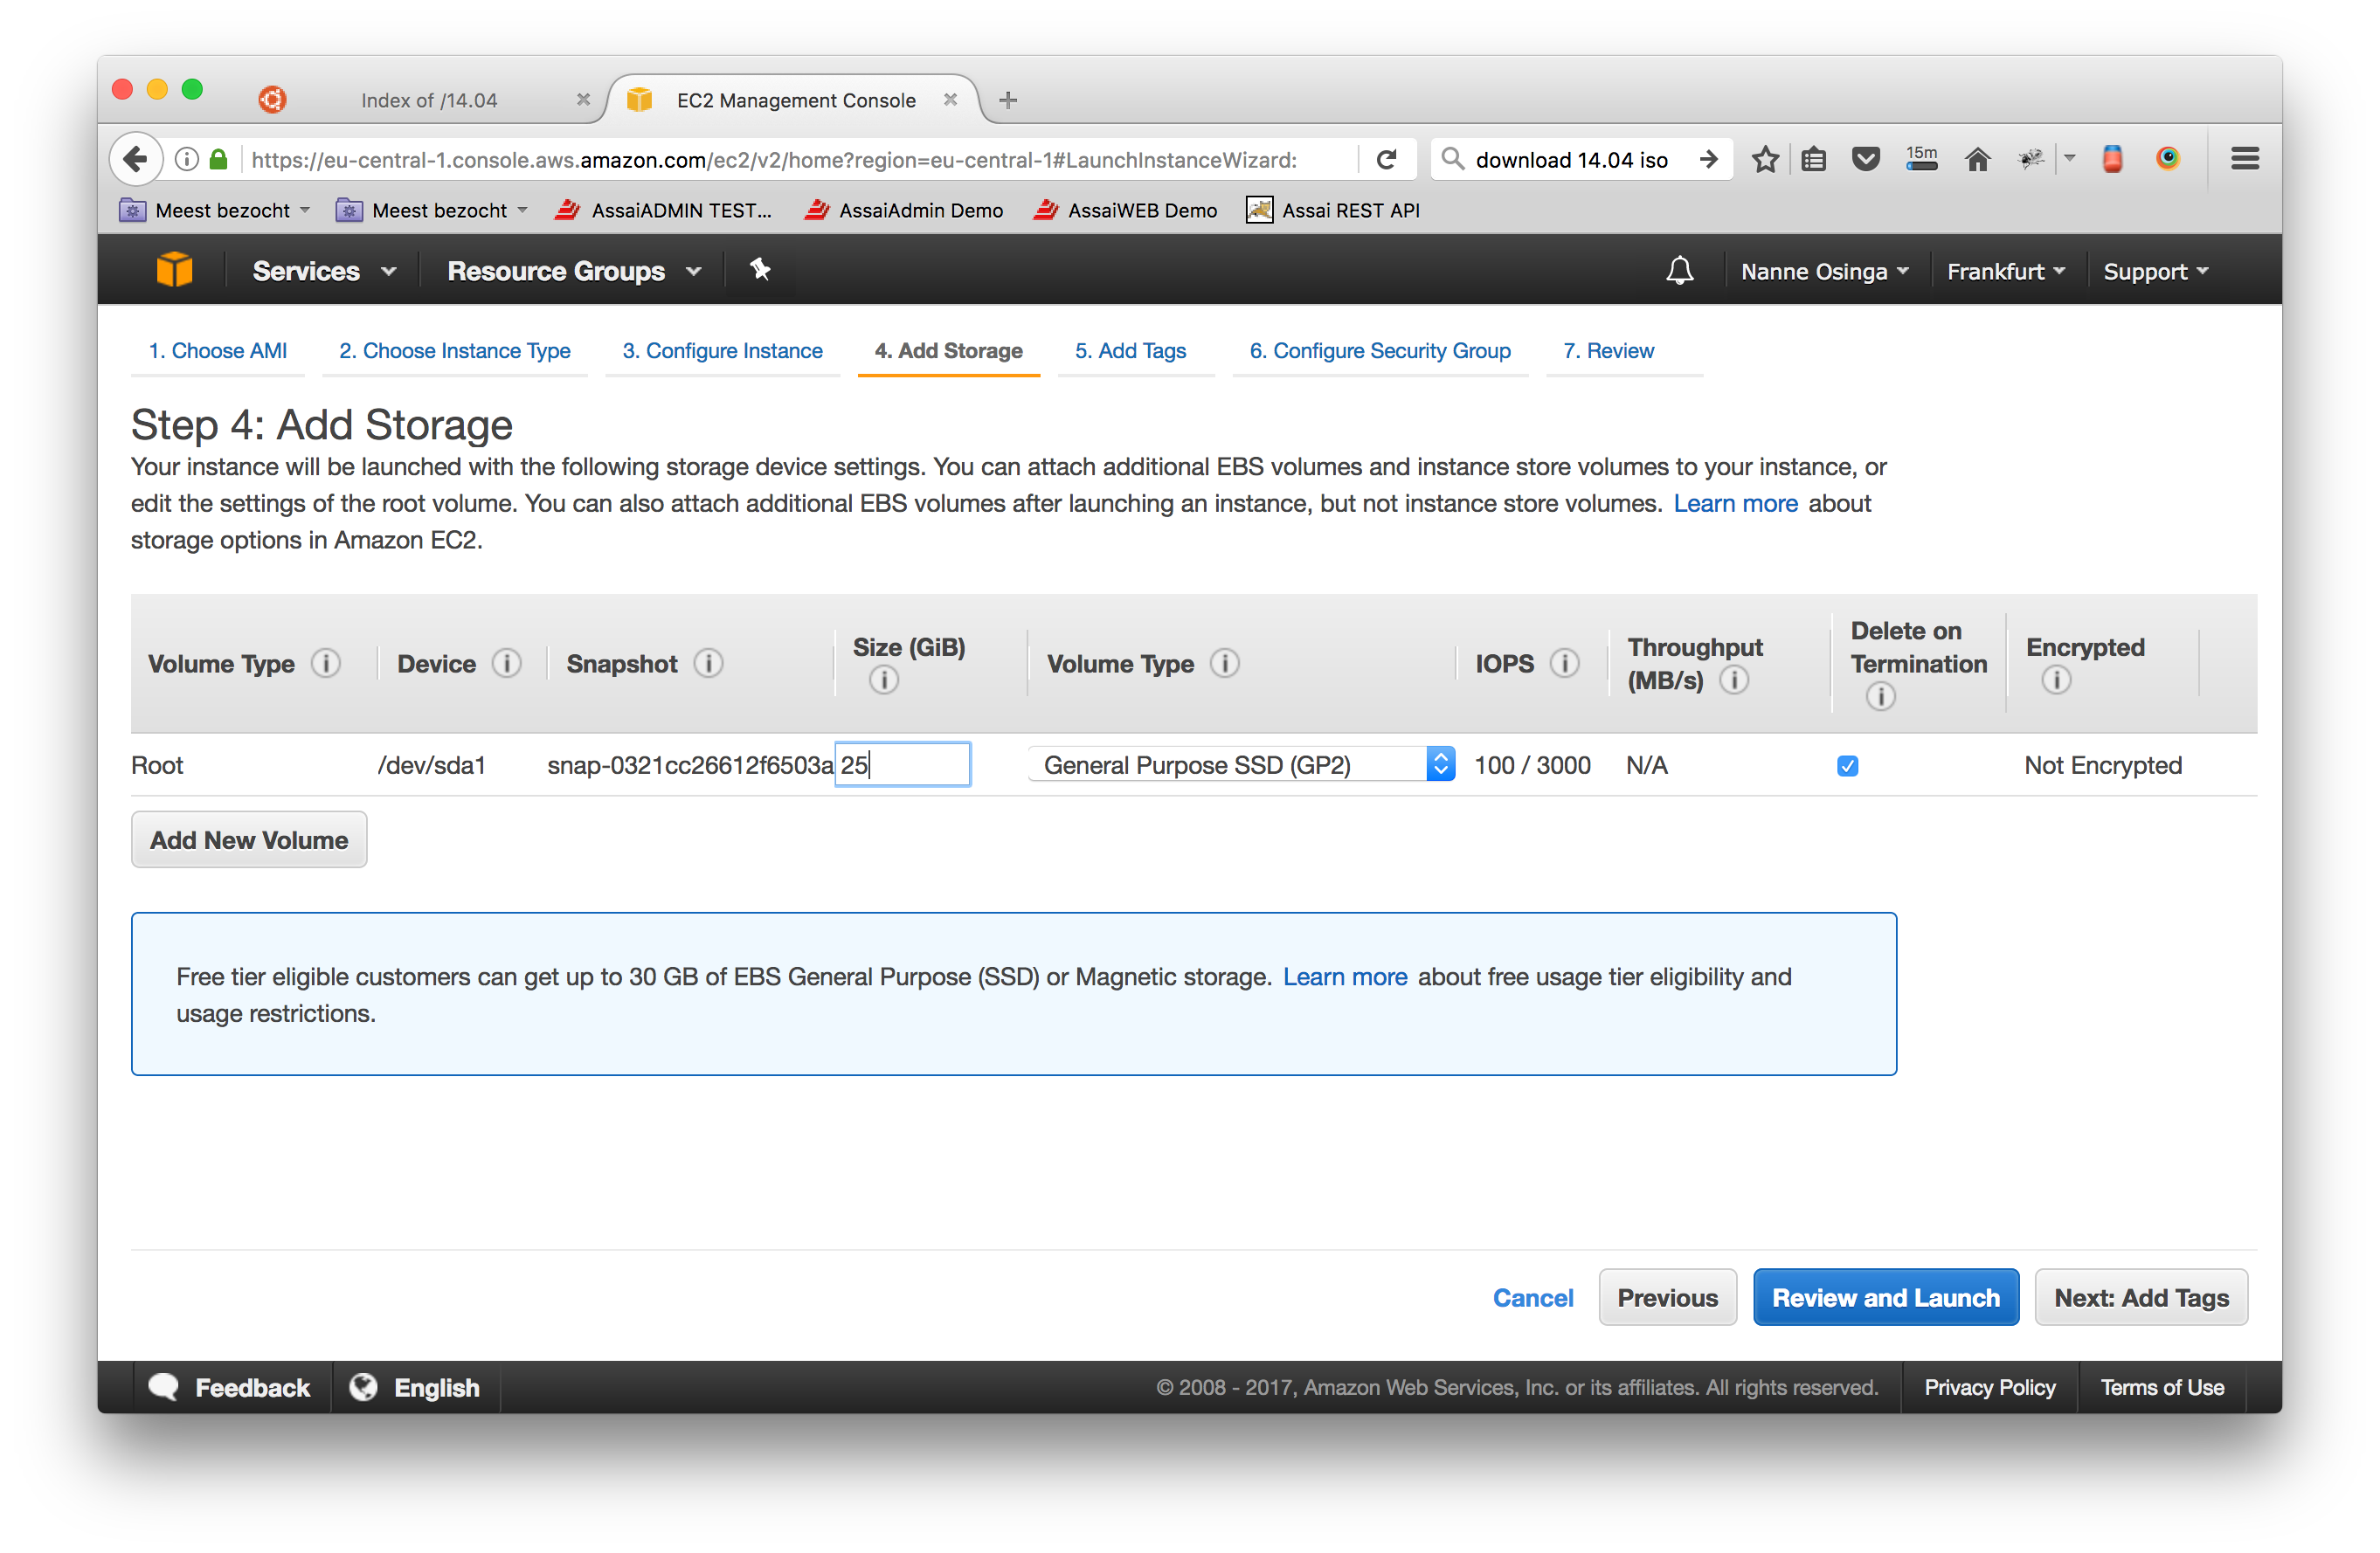Click the Size (GiB) field showing 25
2380x1553 pixels.
point(903,765)
